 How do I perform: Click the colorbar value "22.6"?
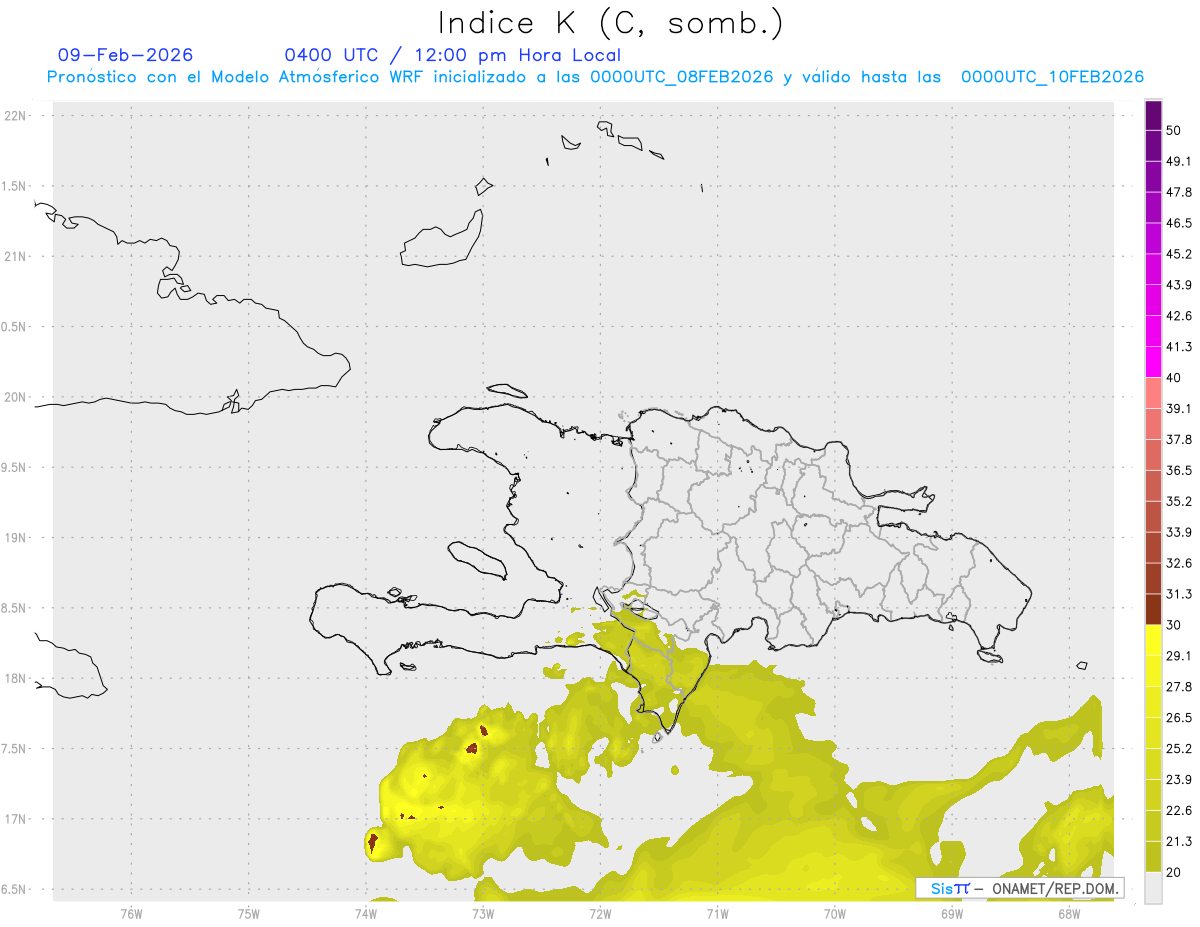point(1178,811)
